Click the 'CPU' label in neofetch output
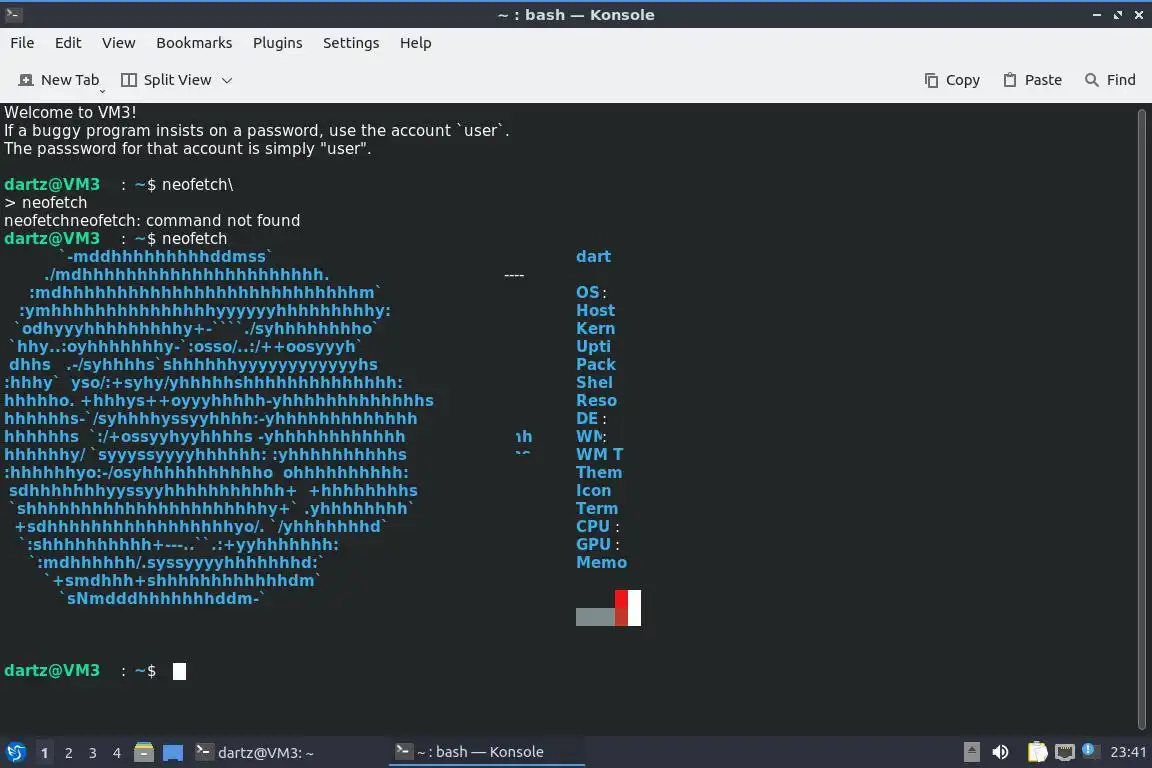The height and width of the screenshot is (768, 1152). (x=593, y=526)
